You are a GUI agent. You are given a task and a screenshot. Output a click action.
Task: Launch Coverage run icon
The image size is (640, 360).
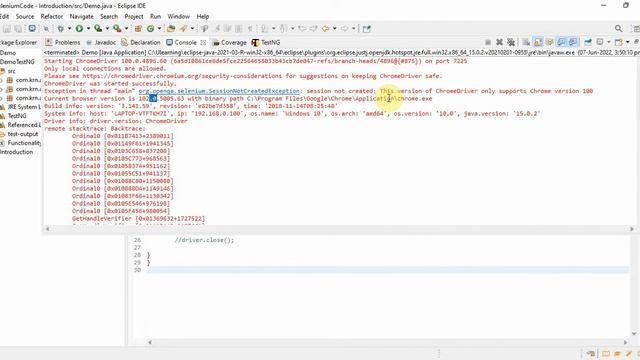point(98,29)
